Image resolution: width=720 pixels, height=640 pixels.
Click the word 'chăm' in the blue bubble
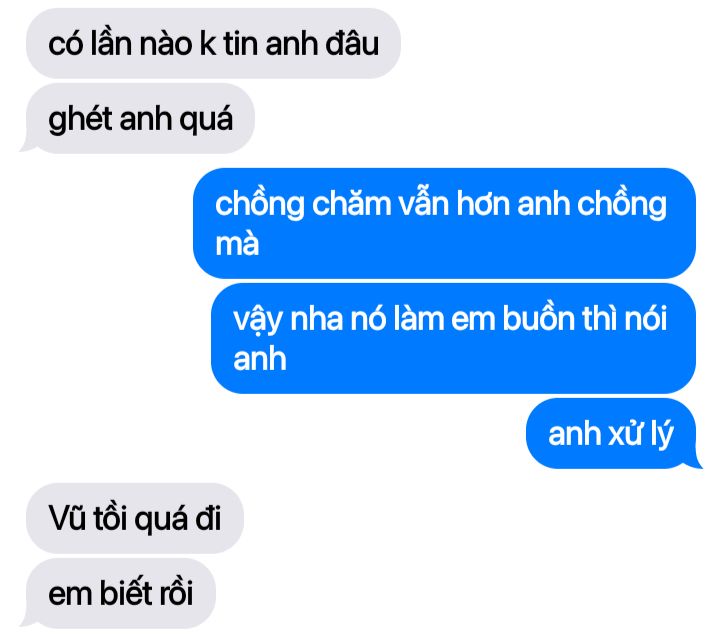pyautogui.click(x=351, y=204)
